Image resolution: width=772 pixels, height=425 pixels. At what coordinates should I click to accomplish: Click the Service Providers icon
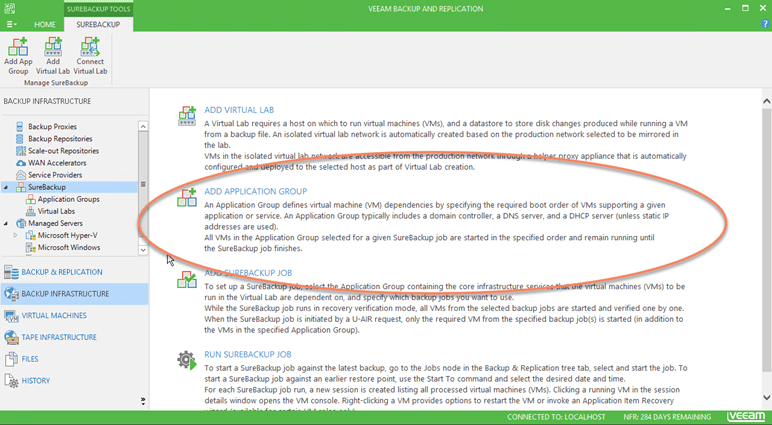21,175
